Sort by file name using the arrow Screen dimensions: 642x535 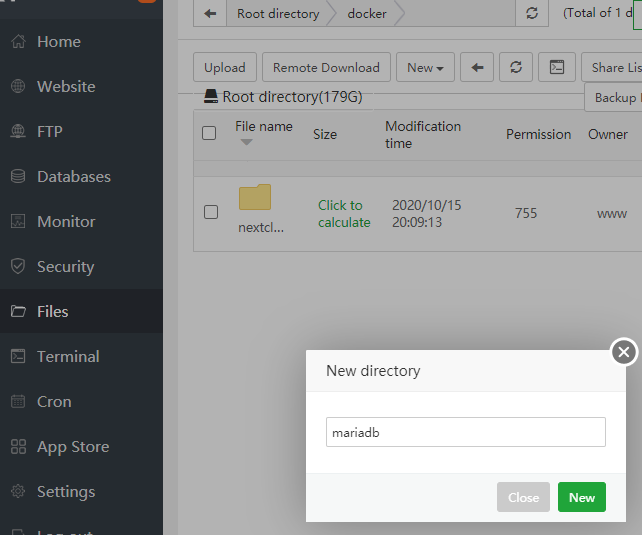[x=246, y=142]
